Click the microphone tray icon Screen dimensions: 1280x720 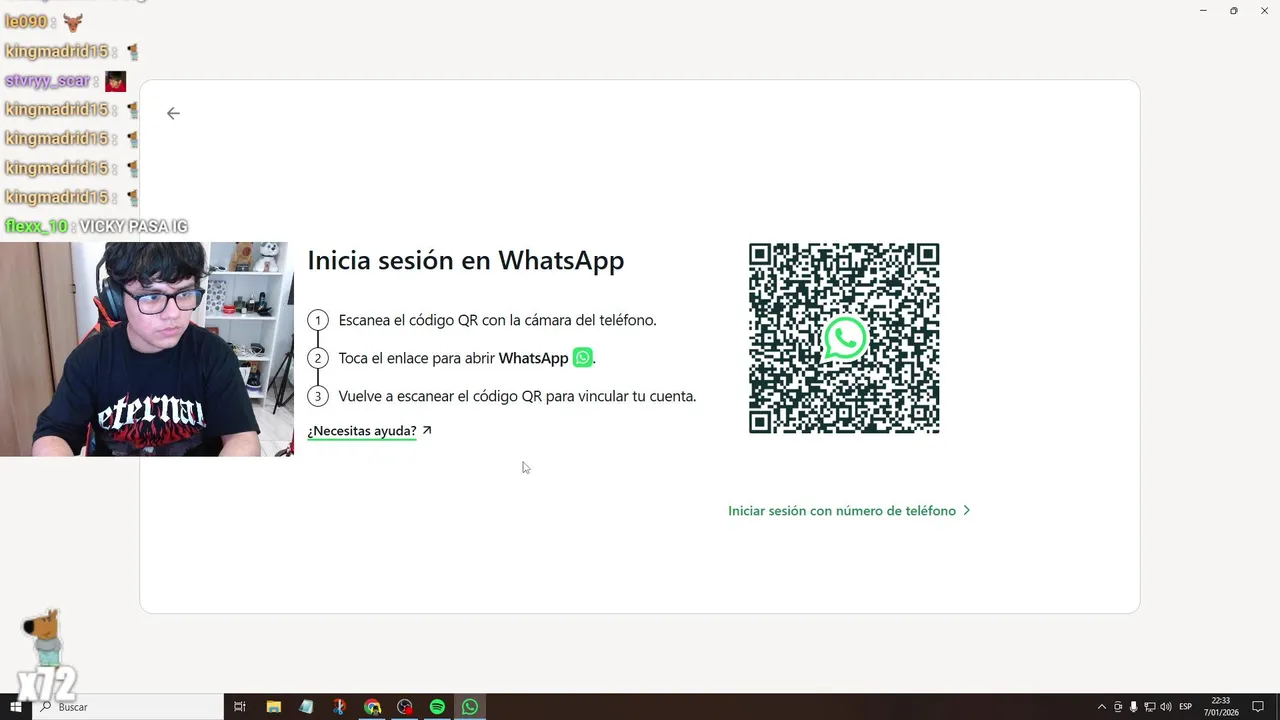tap(1134, 707)
